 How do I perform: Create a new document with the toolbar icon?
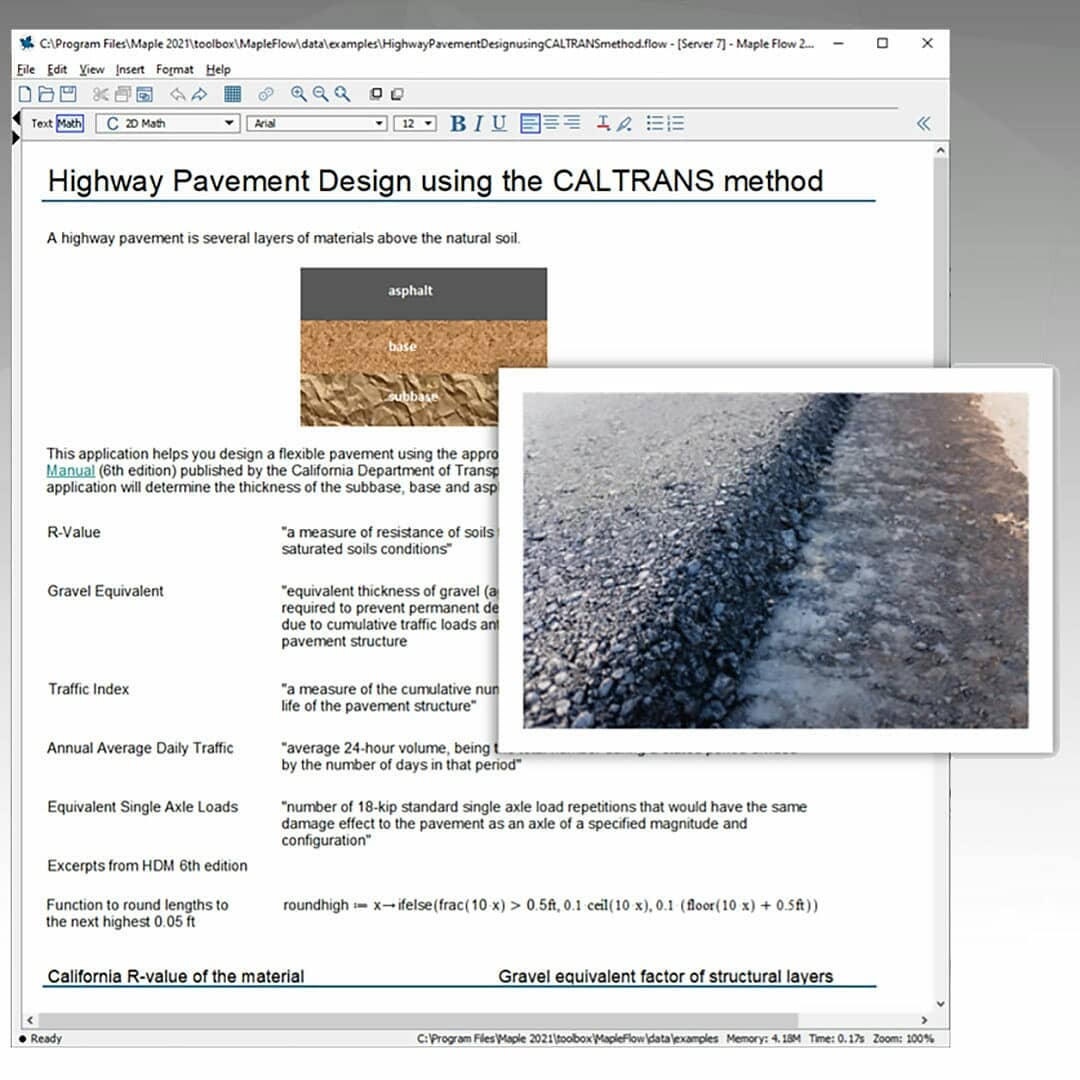25,94
